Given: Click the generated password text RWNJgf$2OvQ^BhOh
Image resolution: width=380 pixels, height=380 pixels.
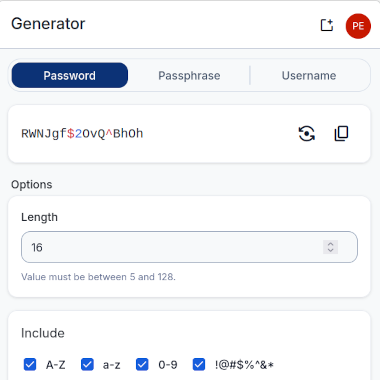Looking at the screenshot, I should [x=82, y=134].
